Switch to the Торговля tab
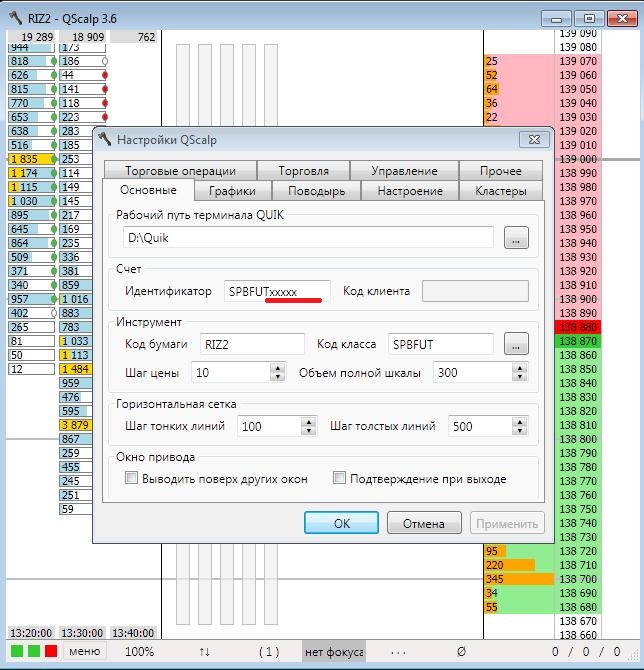This screenshot has height=670, width=644. (303, 171)
